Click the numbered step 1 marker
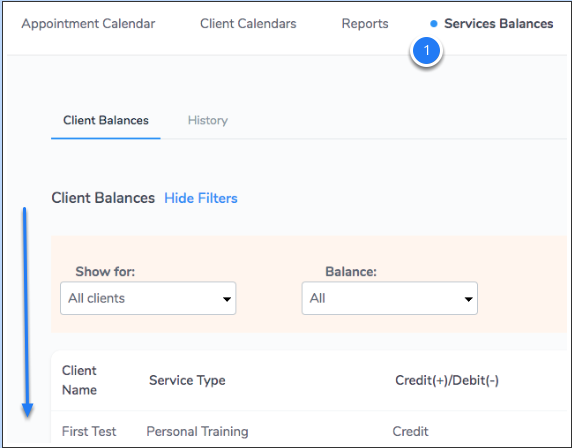 (x=426, y=50)
